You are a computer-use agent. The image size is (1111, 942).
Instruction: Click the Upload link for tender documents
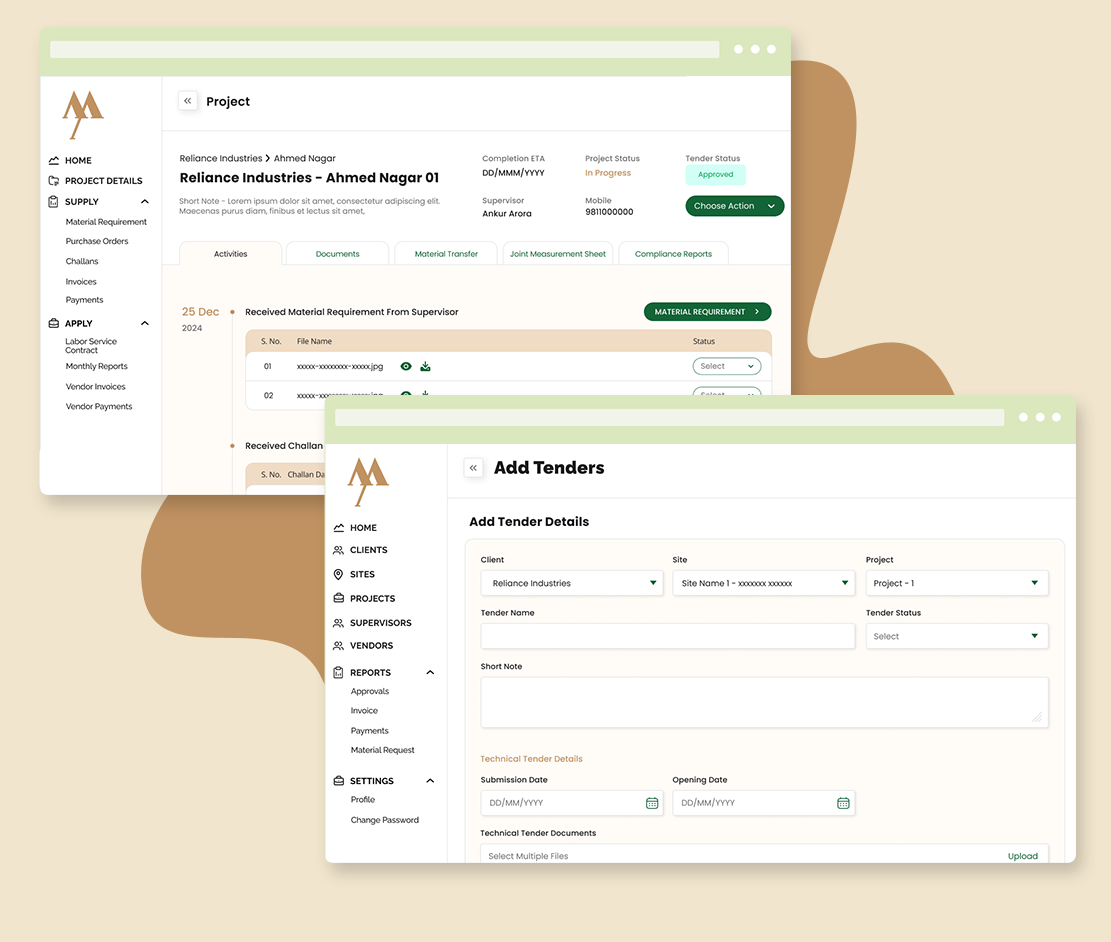click(x=1022, y=856)
